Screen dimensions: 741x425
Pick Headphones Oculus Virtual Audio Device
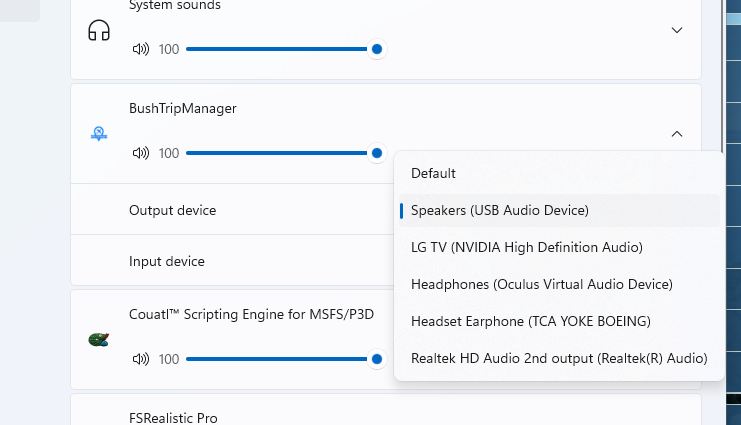tap(541, 284)
